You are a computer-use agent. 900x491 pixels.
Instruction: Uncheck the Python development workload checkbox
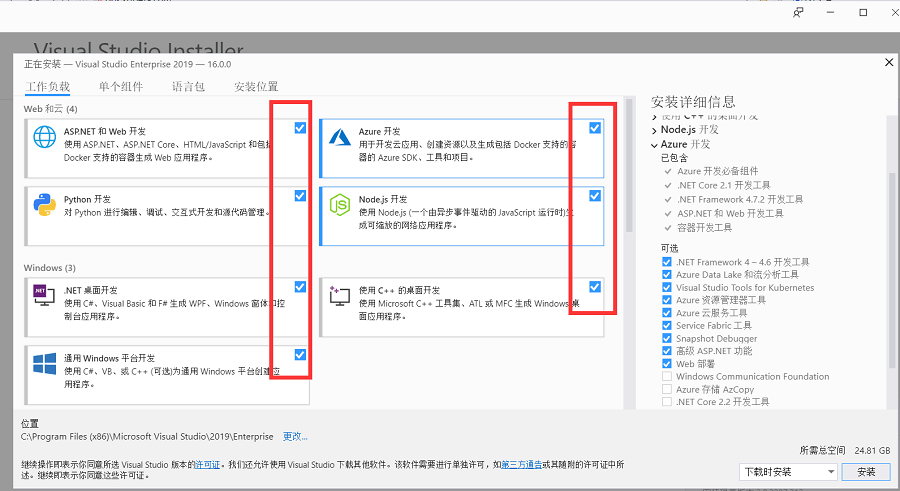pos(300,196)
